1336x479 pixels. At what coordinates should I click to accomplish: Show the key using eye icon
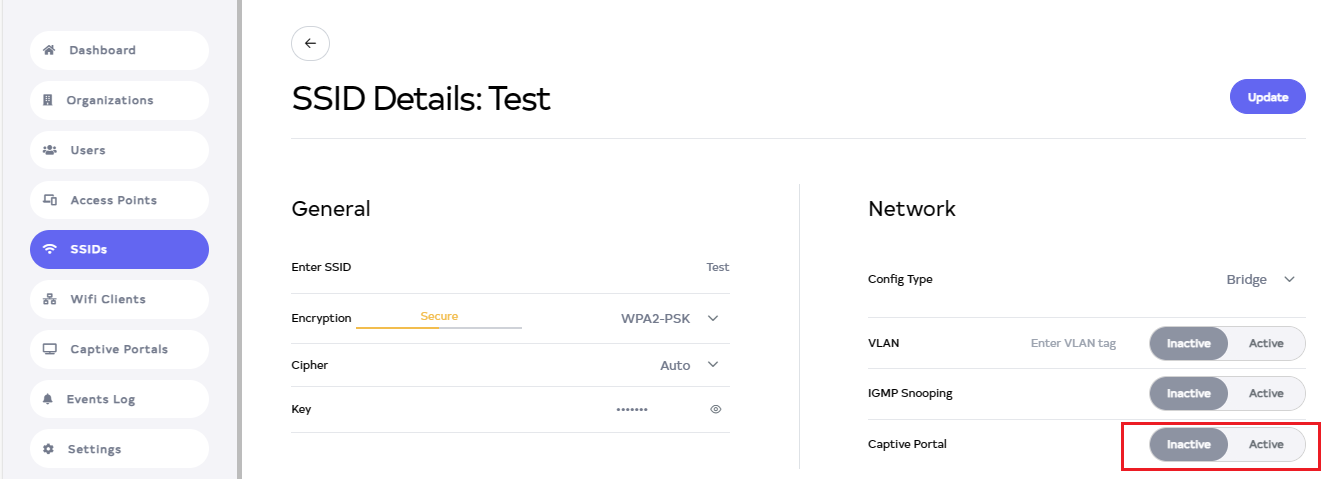tap(716, 409)
